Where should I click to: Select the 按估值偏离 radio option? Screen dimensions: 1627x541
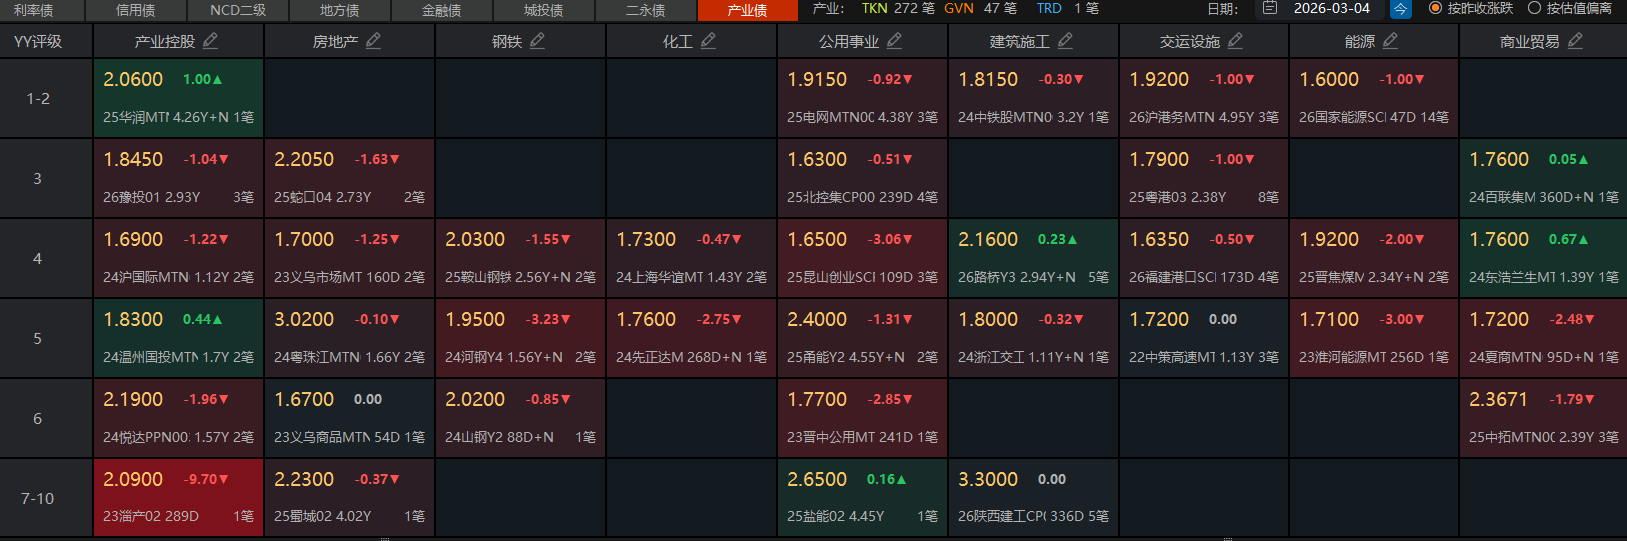(x=1570, y=8)
